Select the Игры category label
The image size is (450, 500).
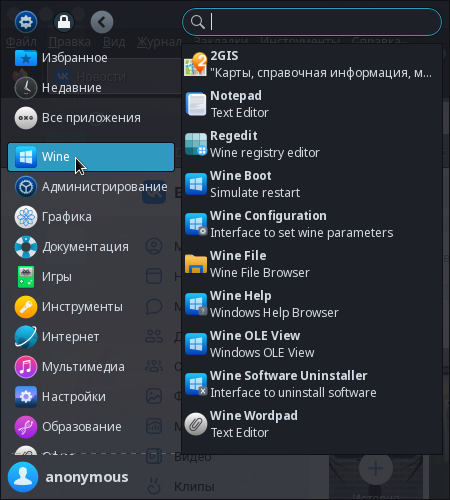[x=57, y=277]
